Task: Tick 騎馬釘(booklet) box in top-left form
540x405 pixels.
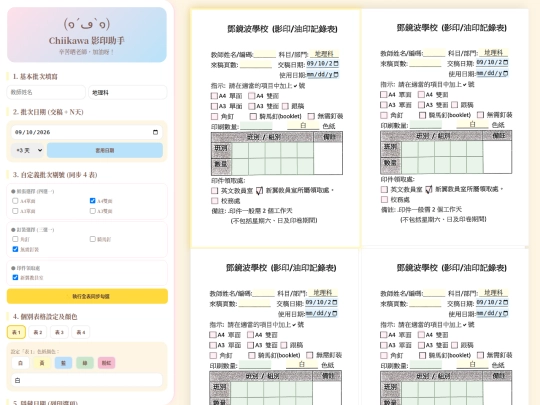Action: pyautogui.click(x=253, y=116)
